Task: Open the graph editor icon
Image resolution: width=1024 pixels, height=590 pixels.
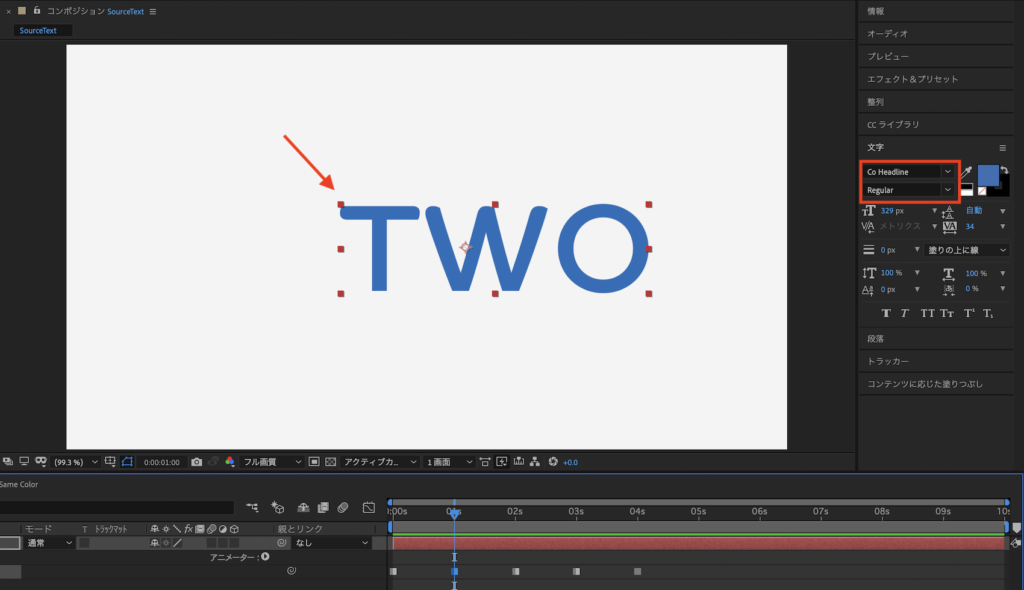Action: tap(369, 507)
